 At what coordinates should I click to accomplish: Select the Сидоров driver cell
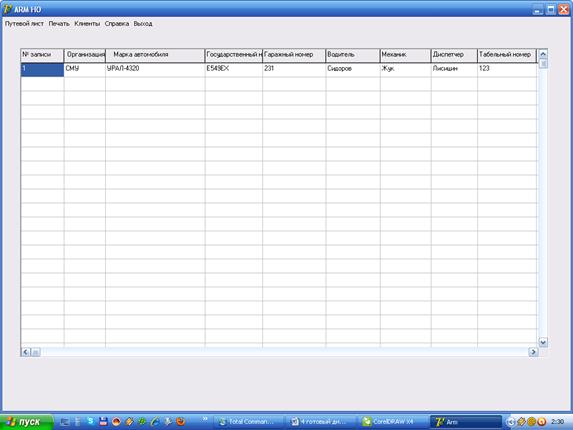[353, 69]
